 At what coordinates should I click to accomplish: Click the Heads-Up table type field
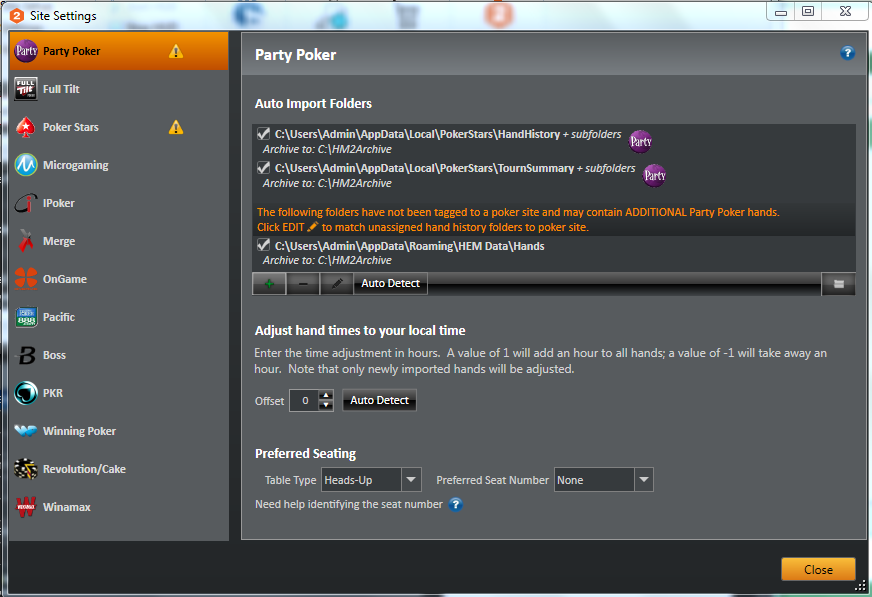tap(361, 480)
